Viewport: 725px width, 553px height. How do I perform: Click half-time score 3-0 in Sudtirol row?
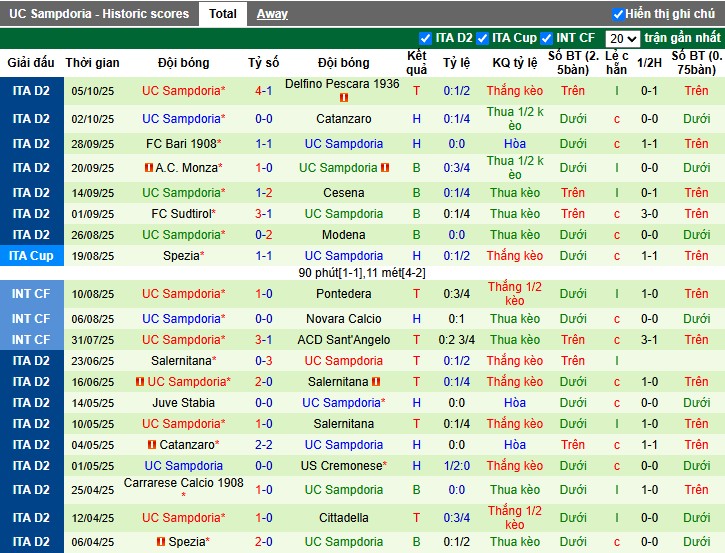tap(649, 214)
